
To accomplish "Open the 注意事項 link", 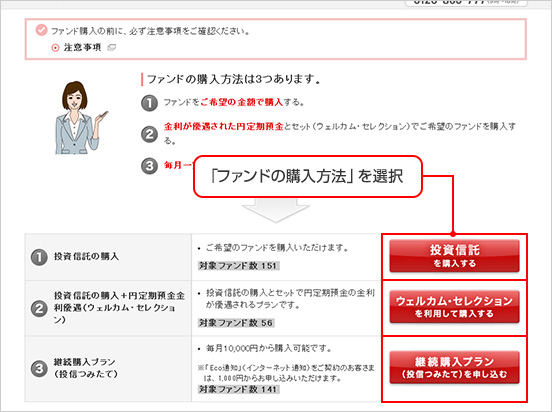I will click(x=82, y=48).
